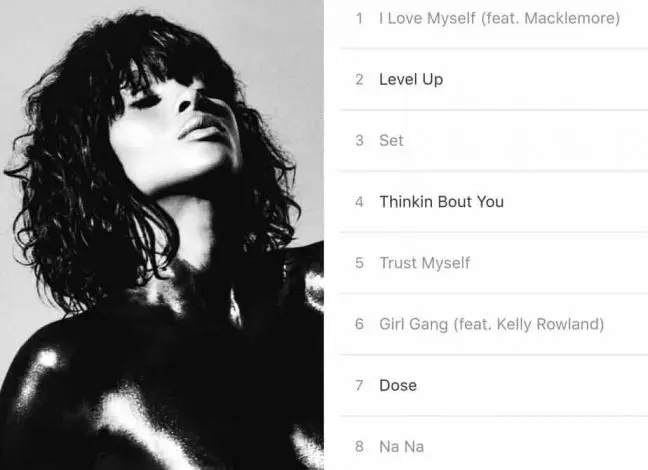
Task: Open the greyed-out track Set
Action: point(391,141)
